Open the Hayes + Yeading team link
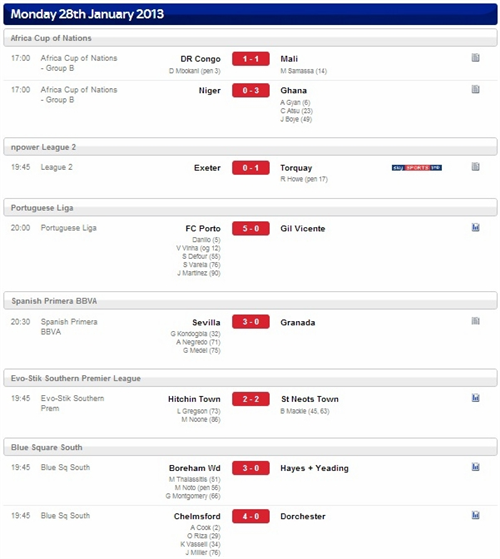The image size is (500, 559). pyautogui.click(x=314, y=468)
